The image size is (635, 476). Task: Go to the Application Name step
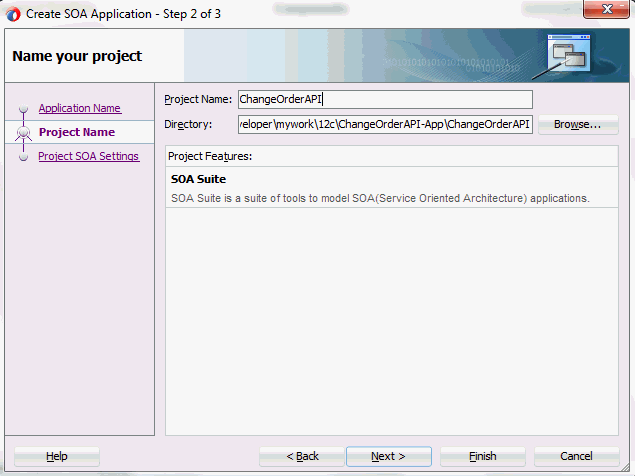point(80,108)
